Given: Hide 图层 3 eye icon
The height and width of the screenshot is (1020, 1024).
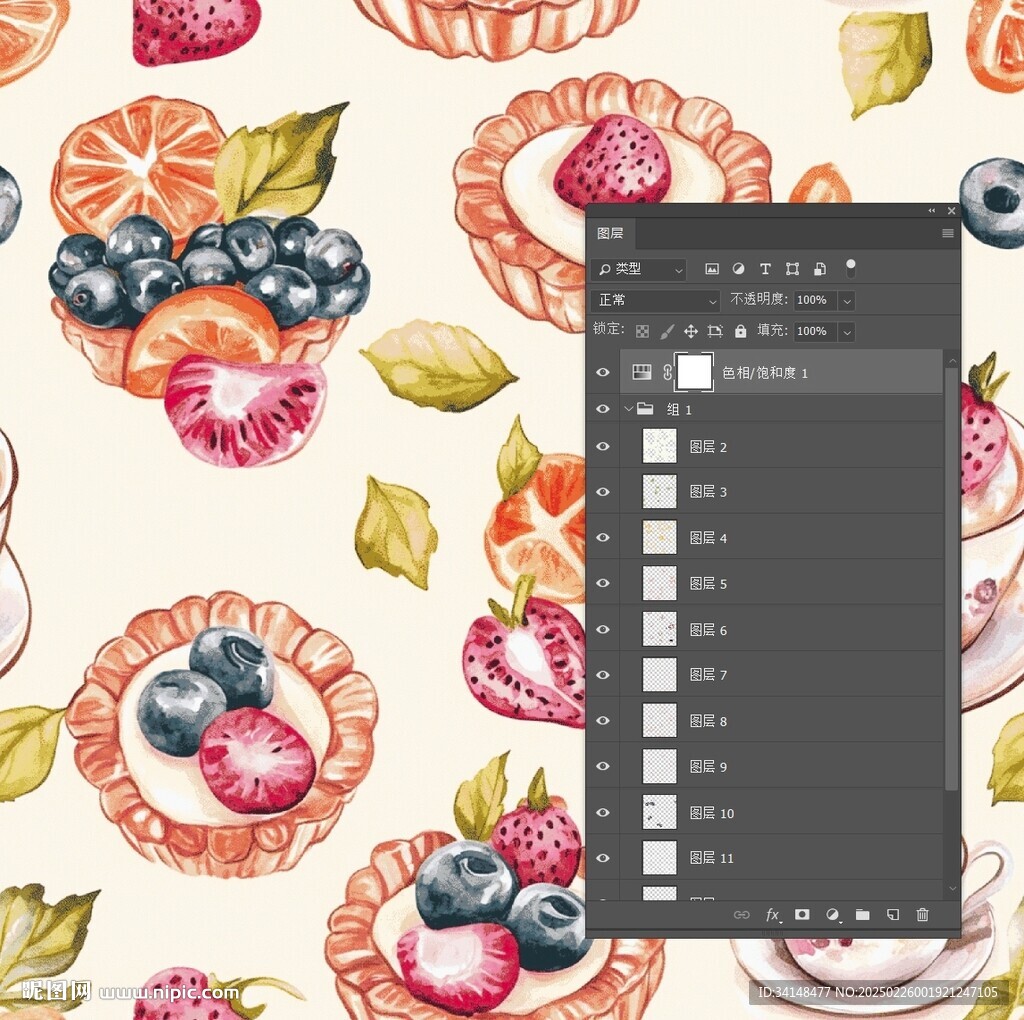Looking at the screenshot, I should pos(602,492).
